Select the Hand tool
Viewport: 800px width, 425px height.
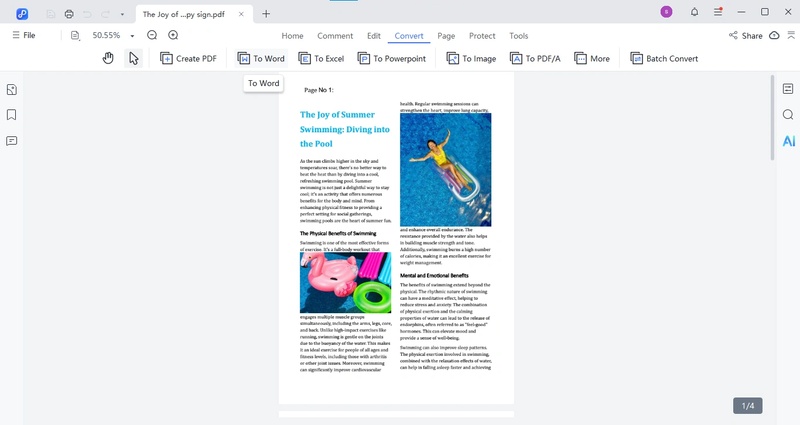(108, 58)
